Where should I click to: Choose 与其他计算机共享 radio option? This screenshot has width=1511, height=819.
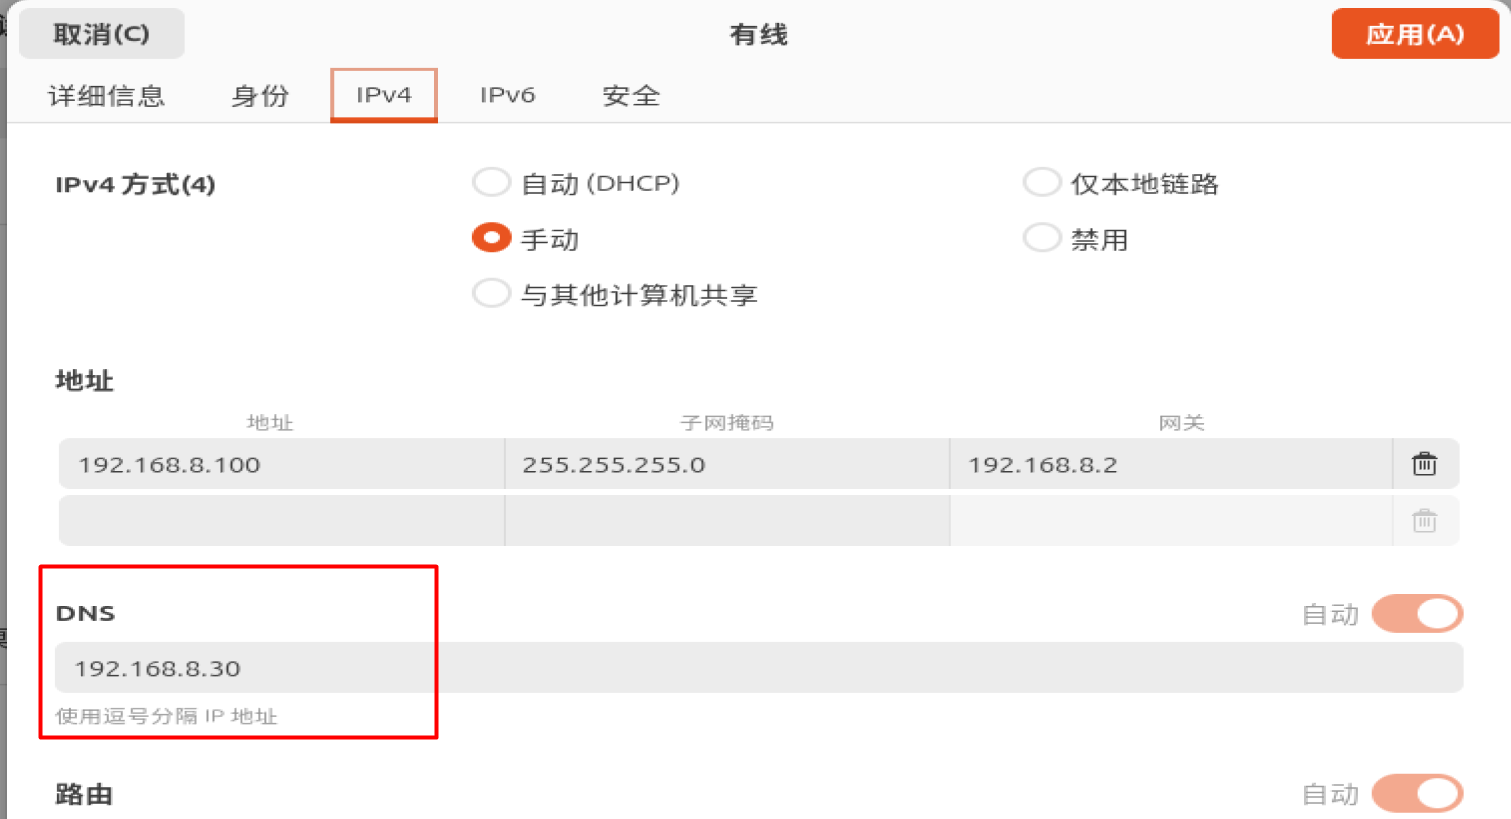tap(491, 294)
